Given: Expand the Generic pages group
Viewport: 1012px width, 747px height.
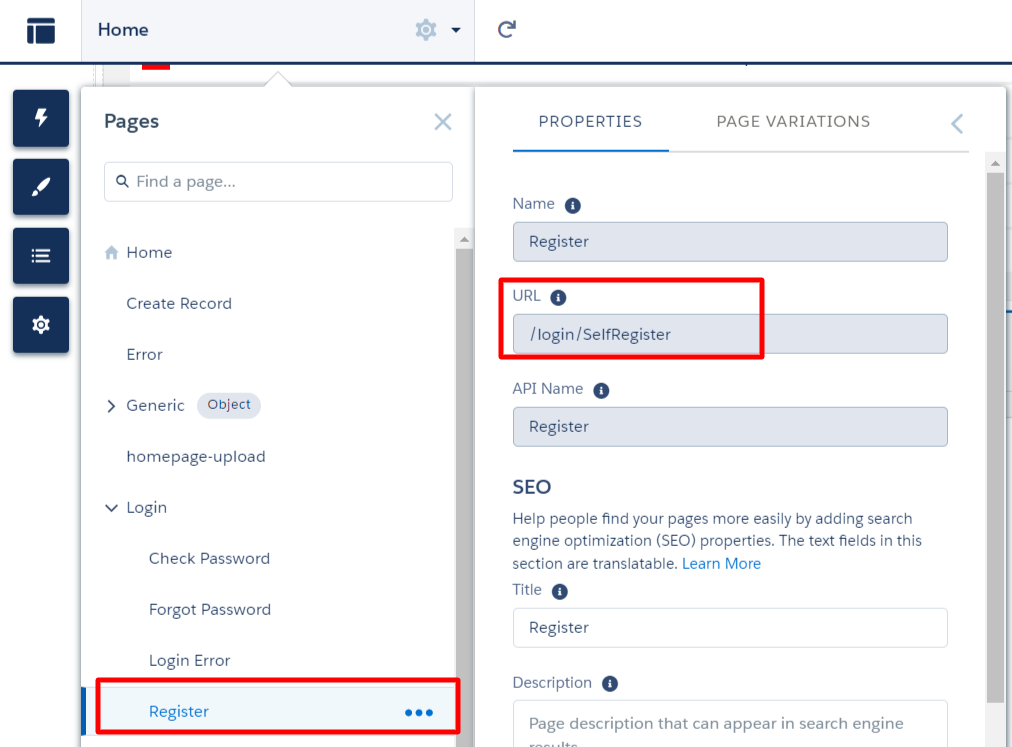Looking at the screenshot, I should pyautogui.click(x=111, y=406).
